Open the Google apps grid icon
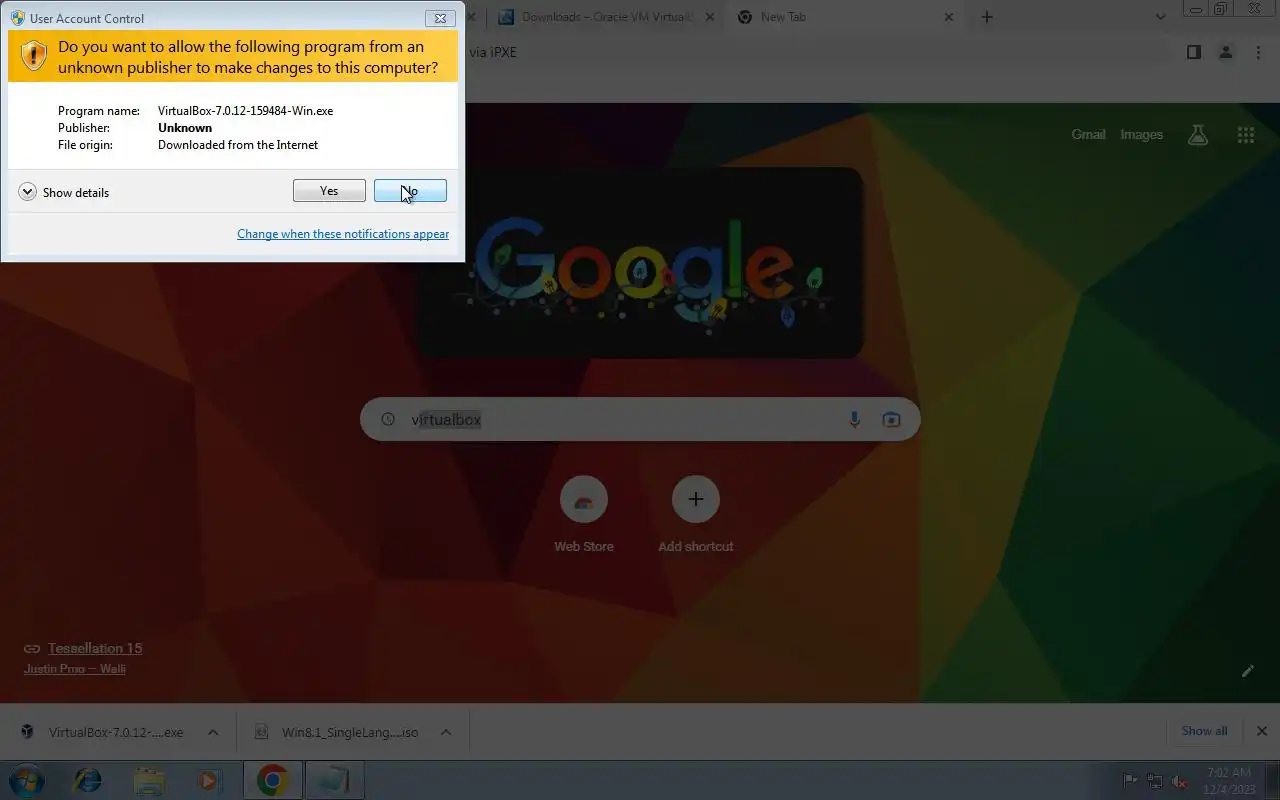 pyautogui.click(x=1245, y=134)
